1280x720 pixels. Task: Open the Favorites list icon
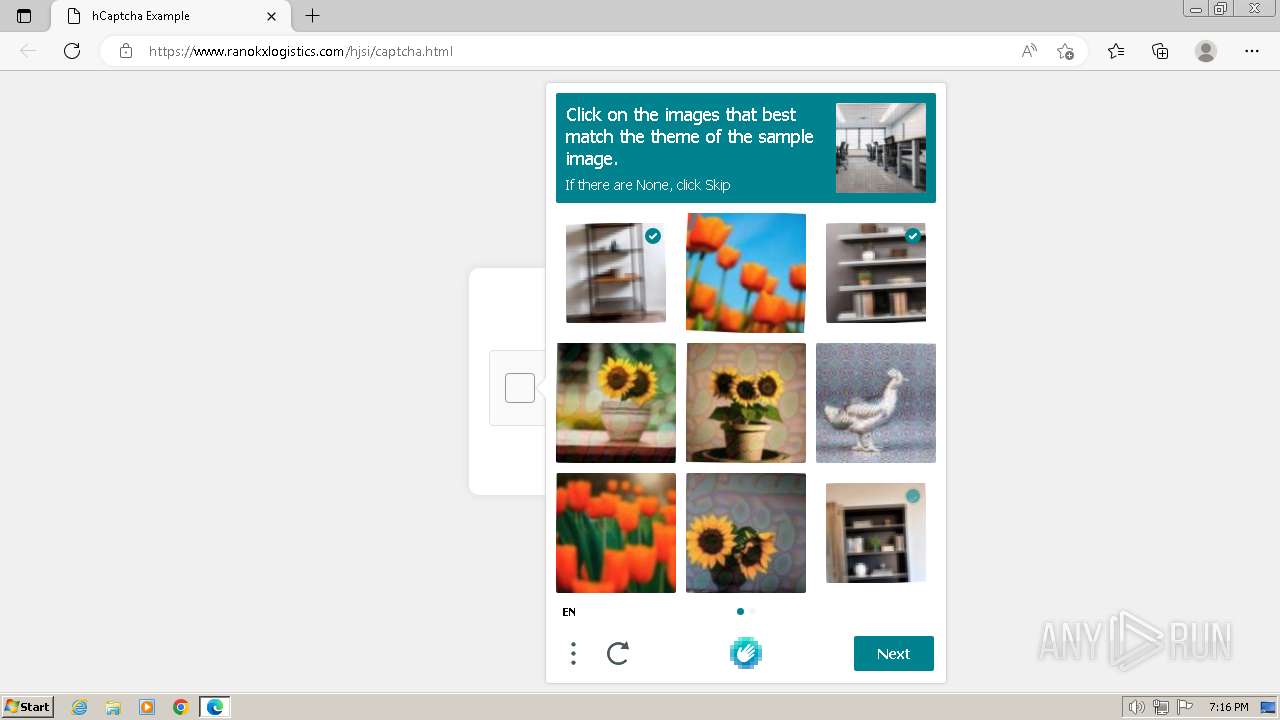pyautogui.click(x=1116, y=51)
